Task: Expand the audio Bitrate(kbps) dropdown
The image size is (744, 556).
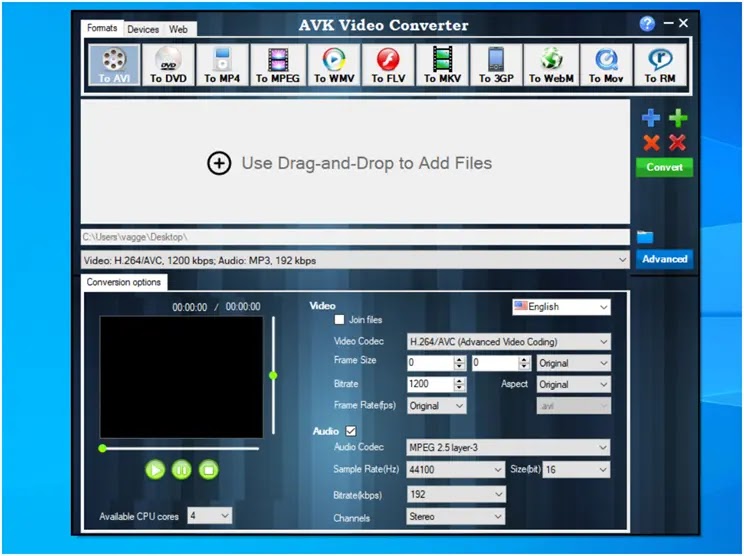Action: (x=456, y=494)
